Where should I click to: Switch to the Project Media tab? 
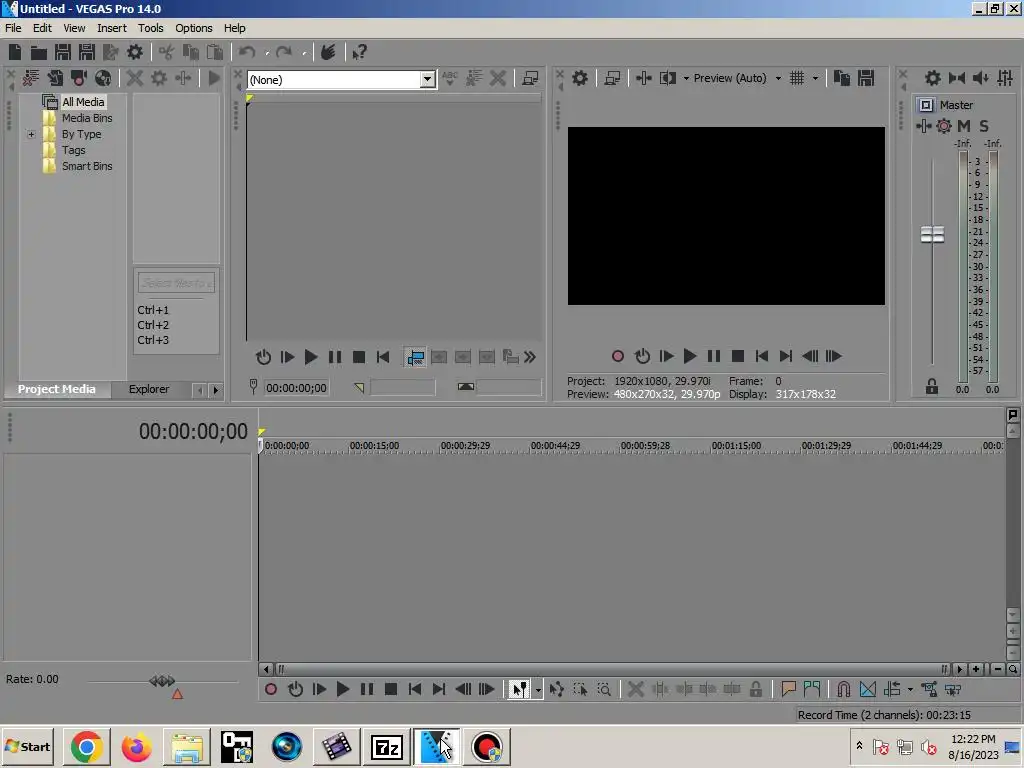(x=57, y=389)
